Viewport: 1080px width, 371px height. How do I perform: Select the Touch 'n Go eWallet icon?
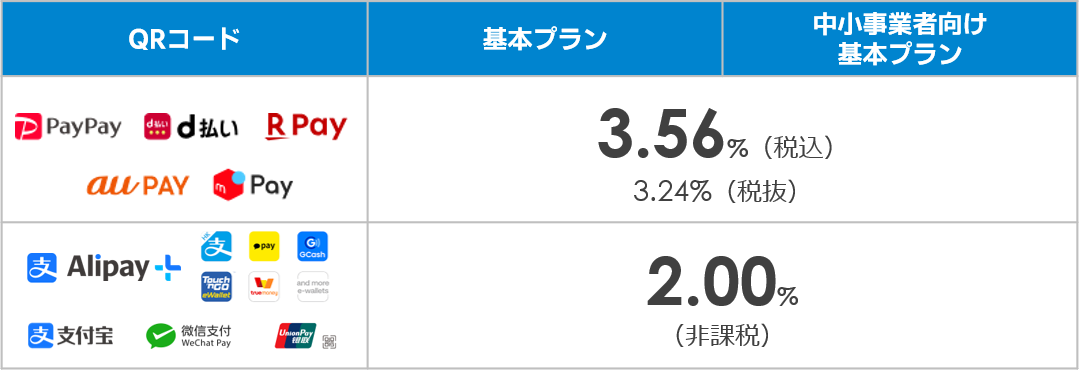point(216,286)
